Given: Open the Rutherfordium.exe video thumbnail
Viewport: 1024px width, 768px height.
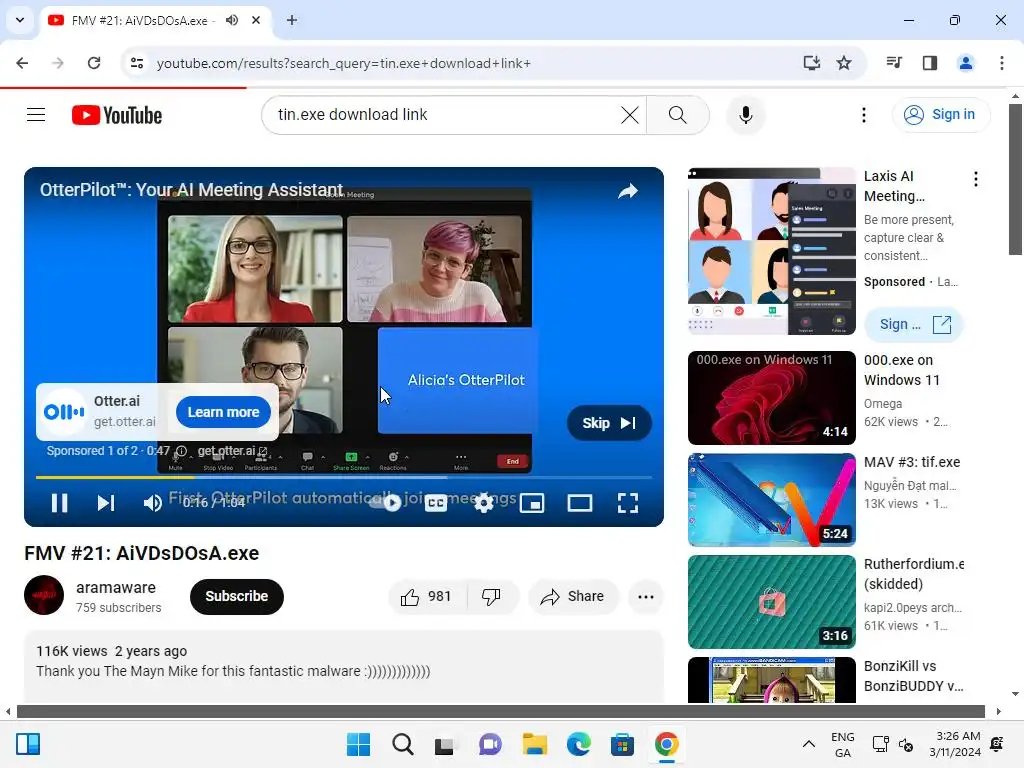Looking at the screenshot, I should [x=771, y=601].
